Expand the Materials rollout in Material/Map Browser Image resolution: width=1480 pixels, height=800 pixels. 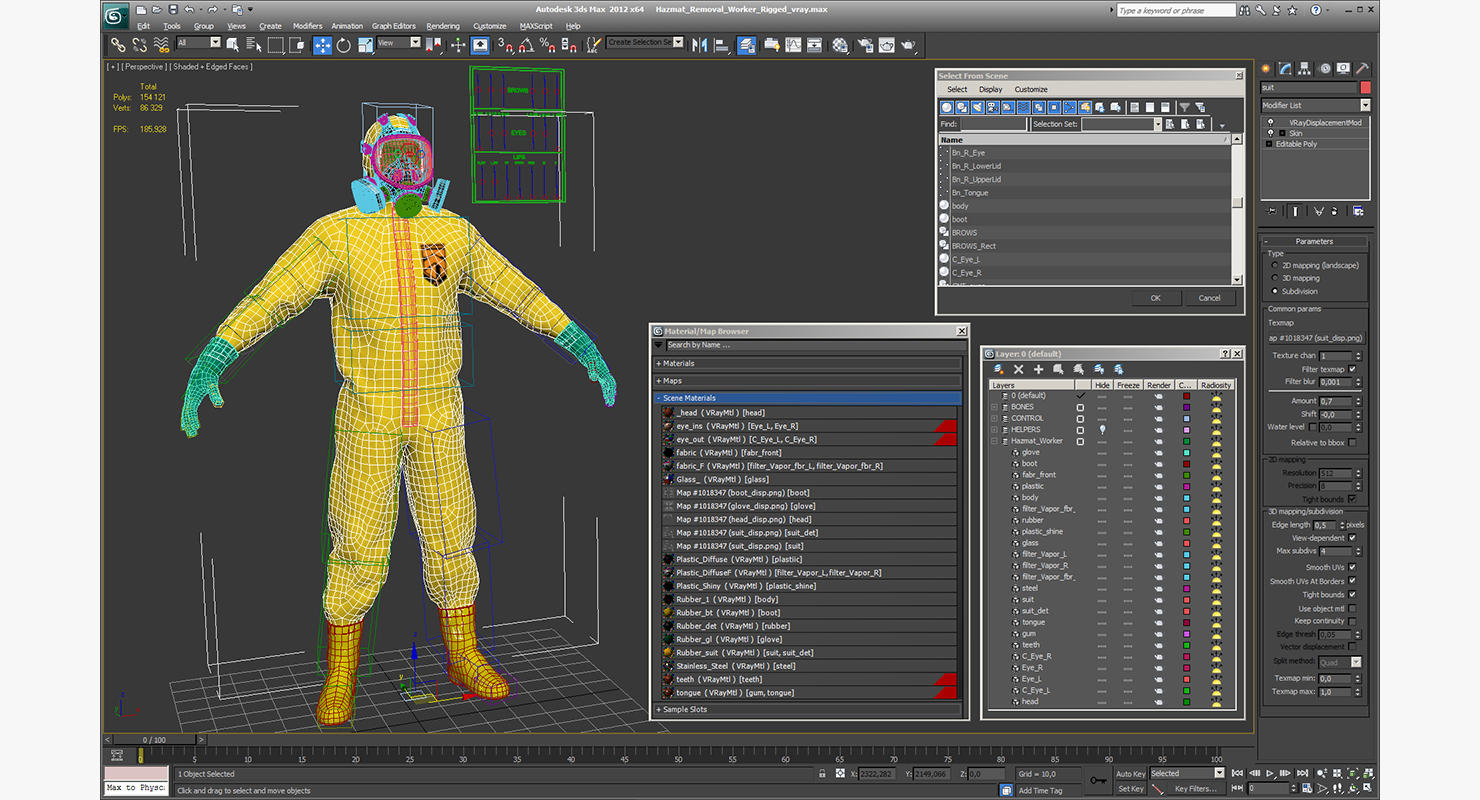[x=808, y=363]
